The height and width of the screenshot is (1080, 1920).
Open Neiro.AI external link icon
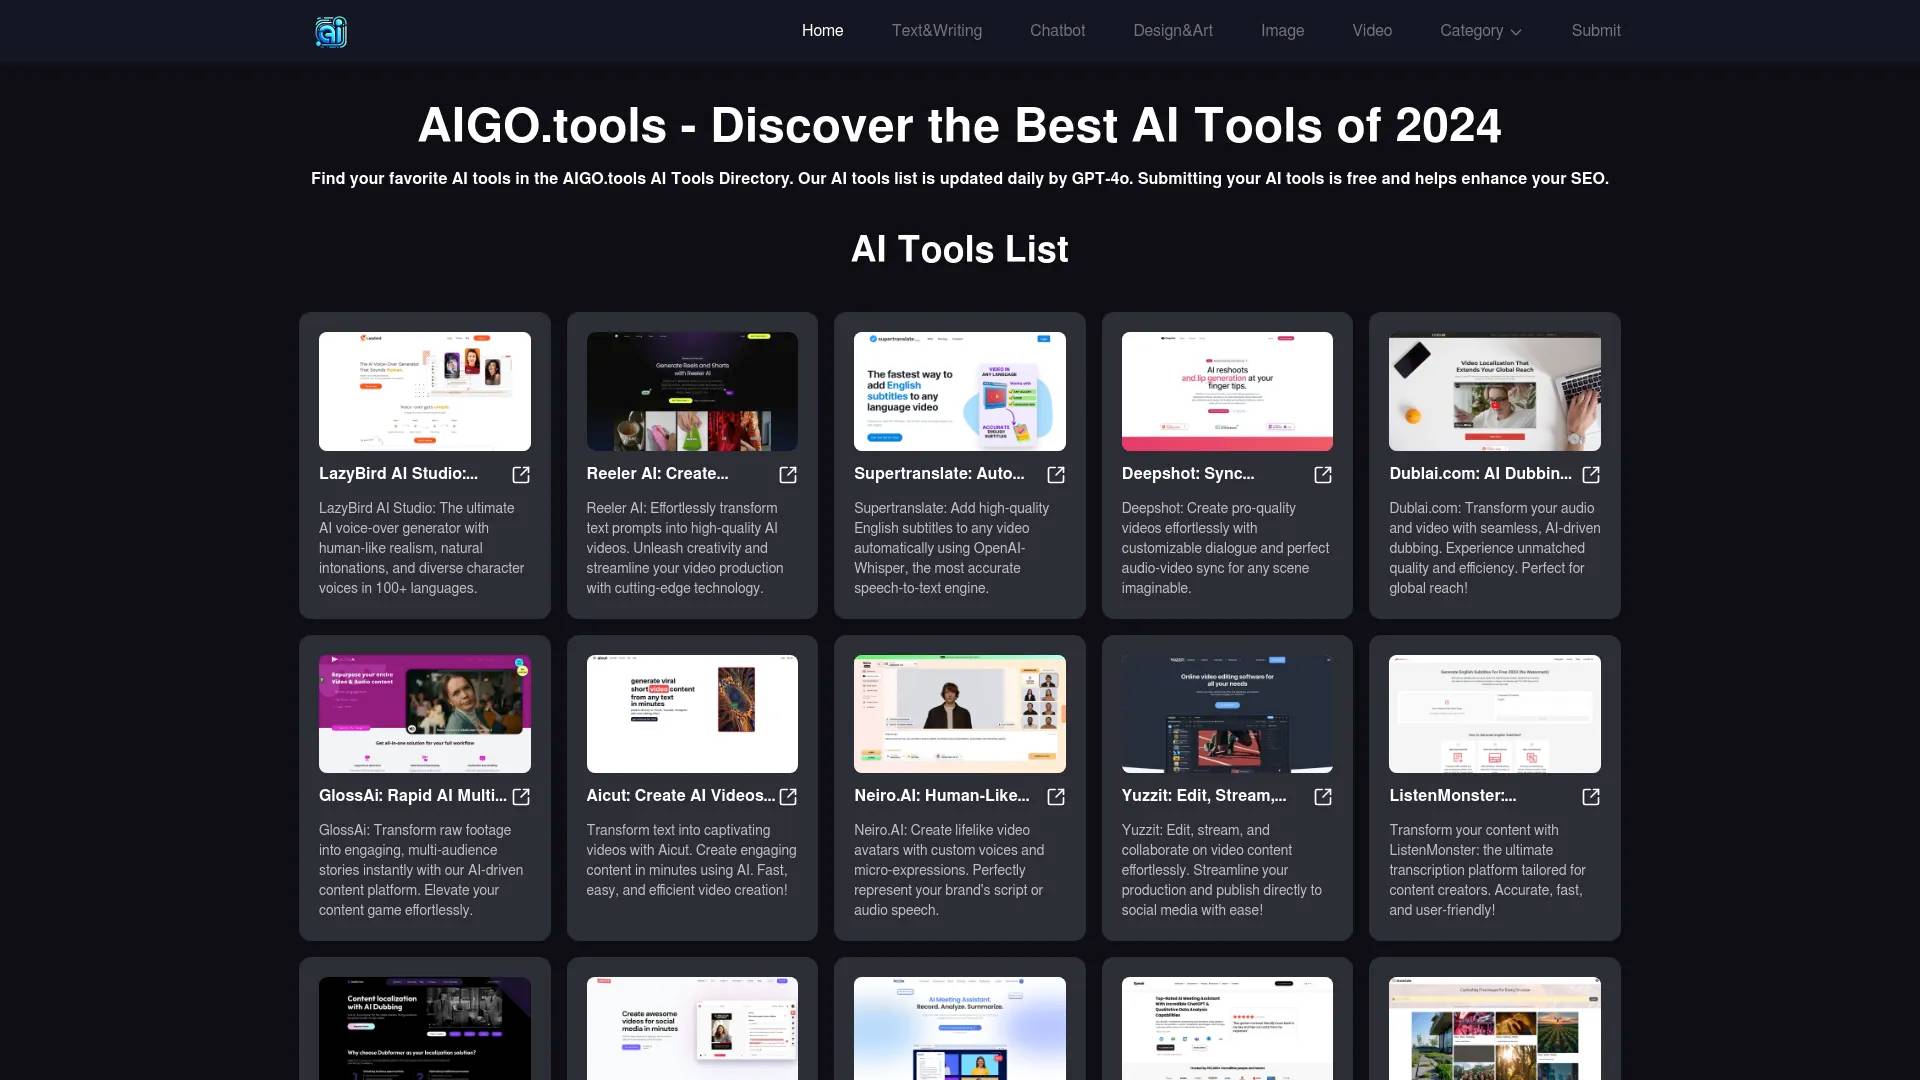pos(1056,797)
